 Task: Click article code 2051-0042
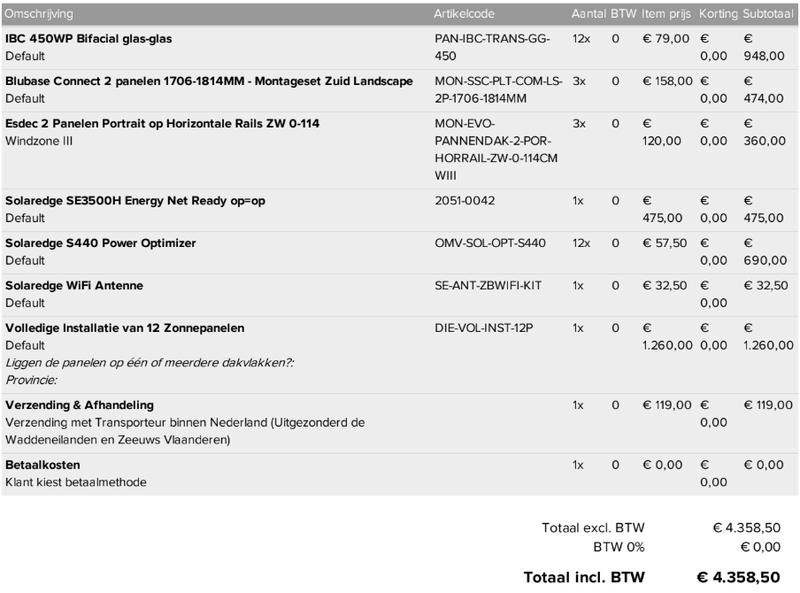pos(463,200)
